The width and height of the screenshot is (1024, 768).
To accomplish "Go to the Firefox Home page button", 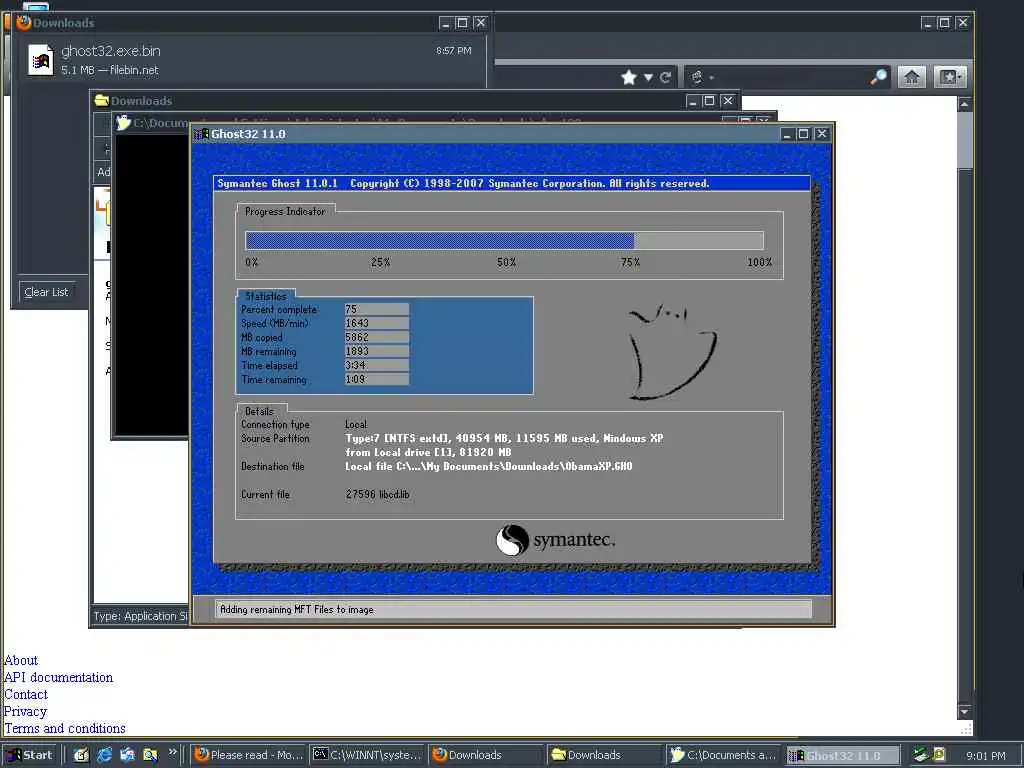I will pyautogui.click(x=912, y=77).
